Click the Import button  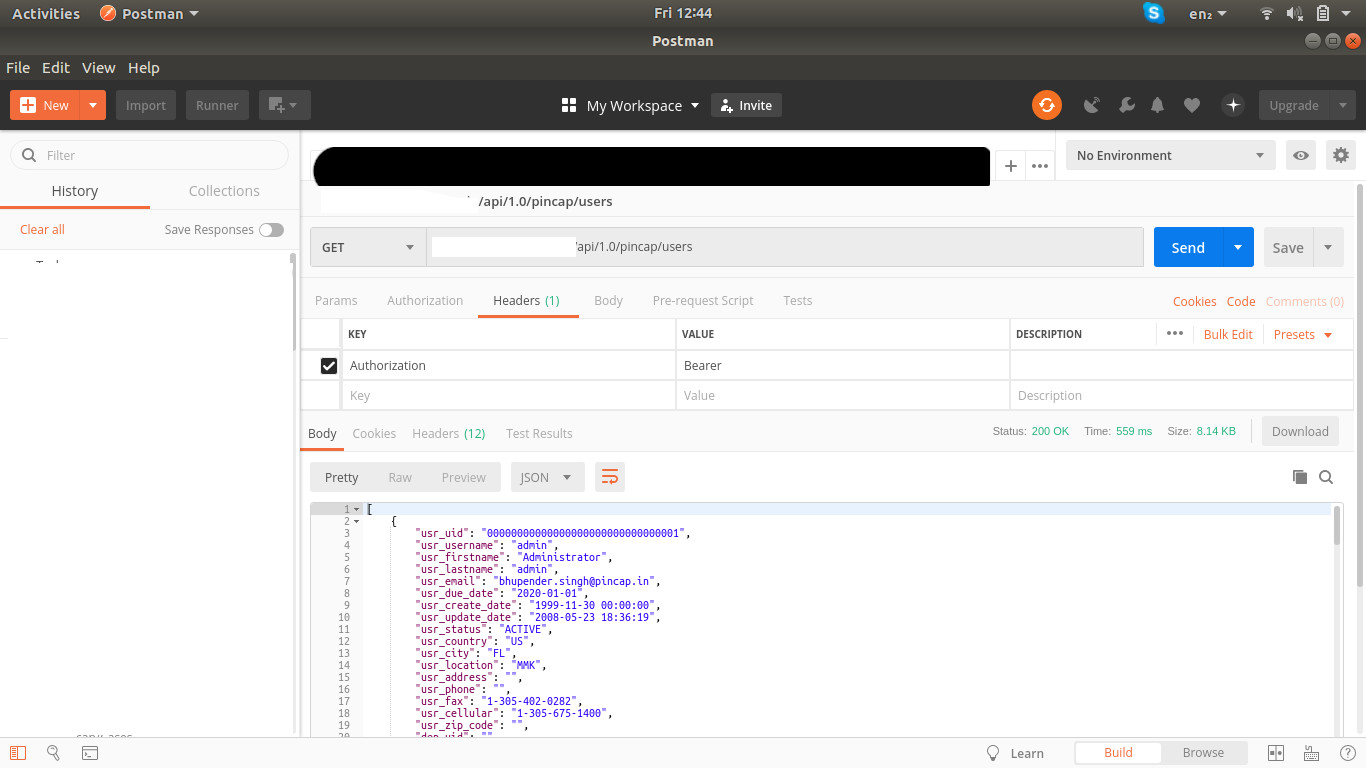click(146, 105)
